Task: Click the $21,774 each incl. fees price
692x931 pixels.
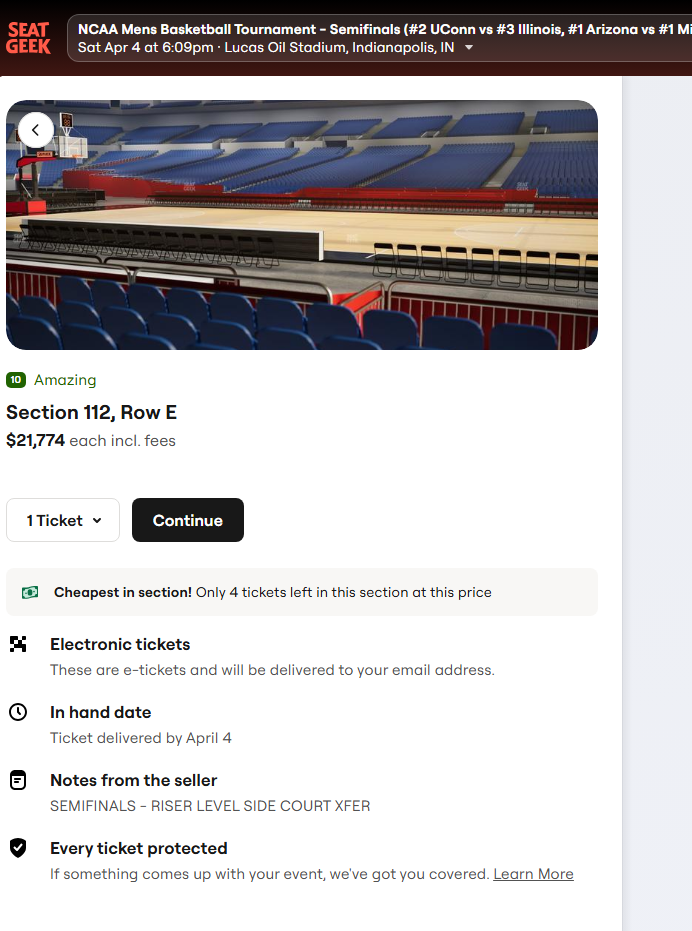Action: 91,441
